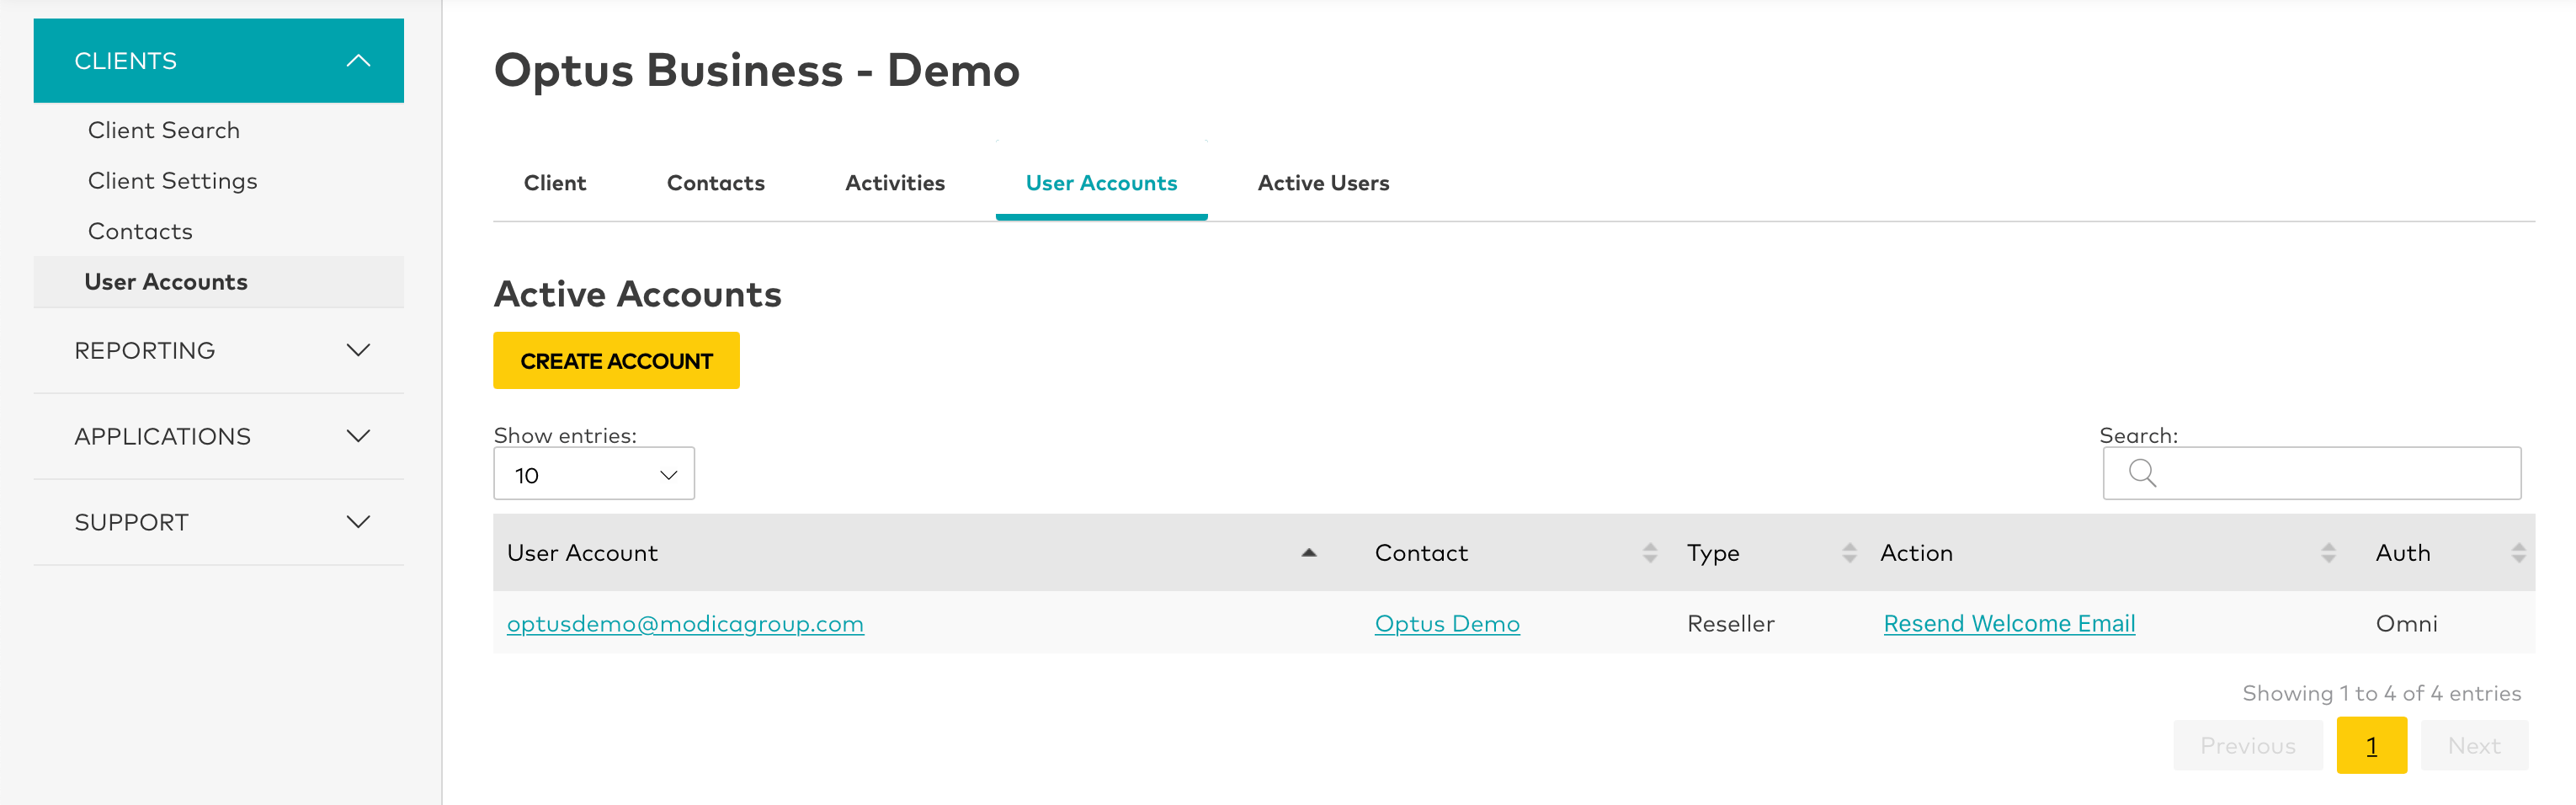This screenshot has width=2576, height=805.
Task: Click the Resend Welcome Email link
Action: 2008,624
